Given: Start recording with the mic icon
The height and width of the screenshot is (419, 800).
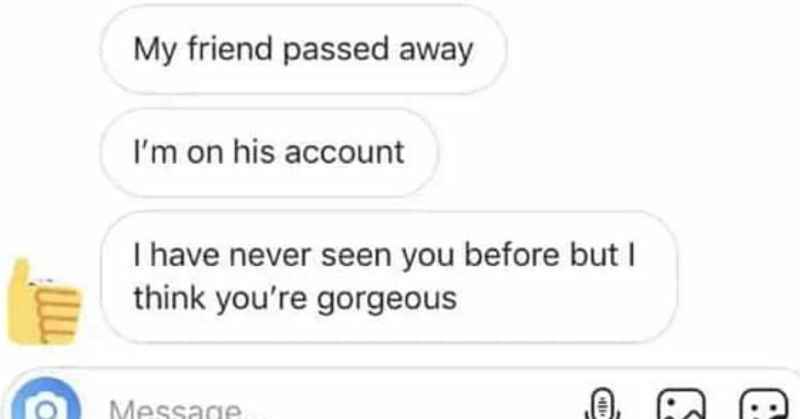Looking at the screenshot, I should (x=603, y=404).
